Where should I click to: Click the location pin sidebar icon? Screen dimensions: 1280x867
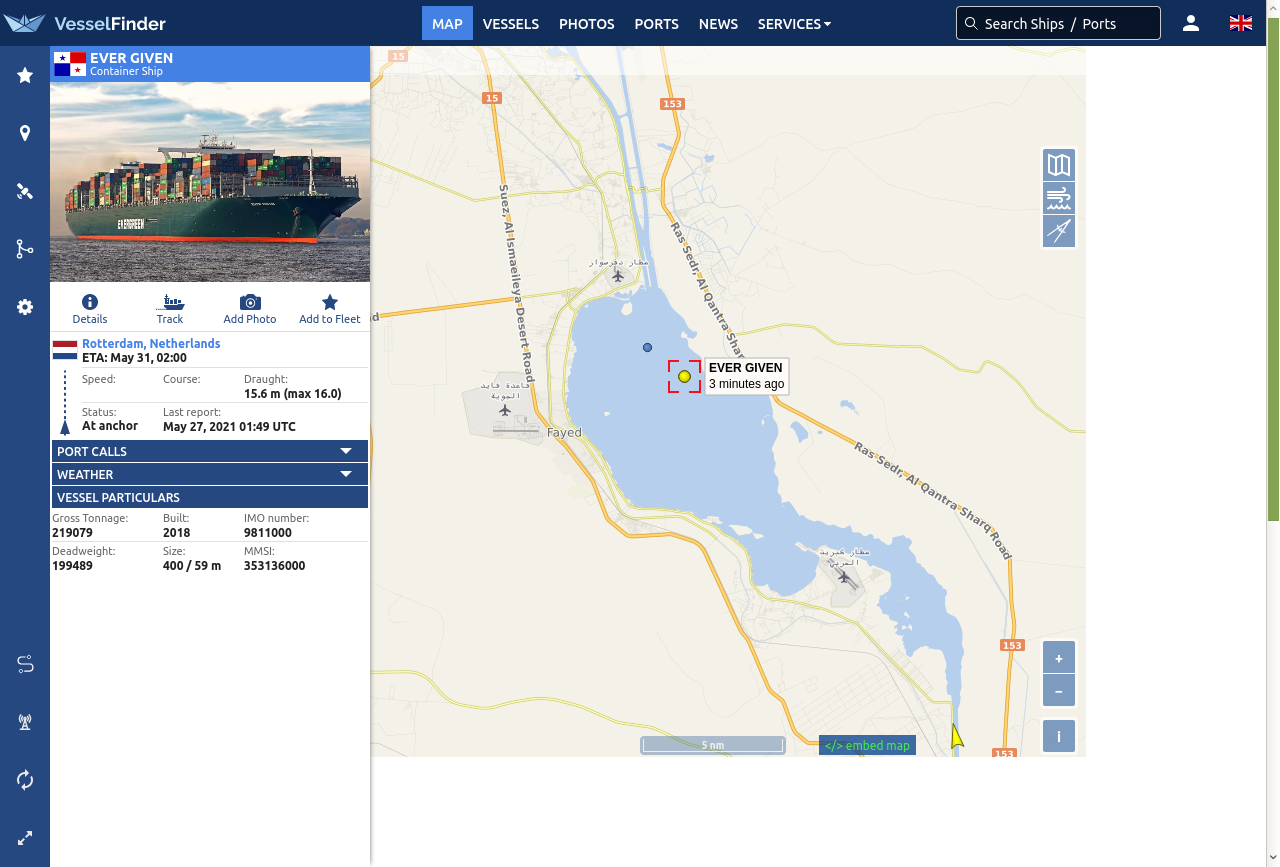(25, 133)
